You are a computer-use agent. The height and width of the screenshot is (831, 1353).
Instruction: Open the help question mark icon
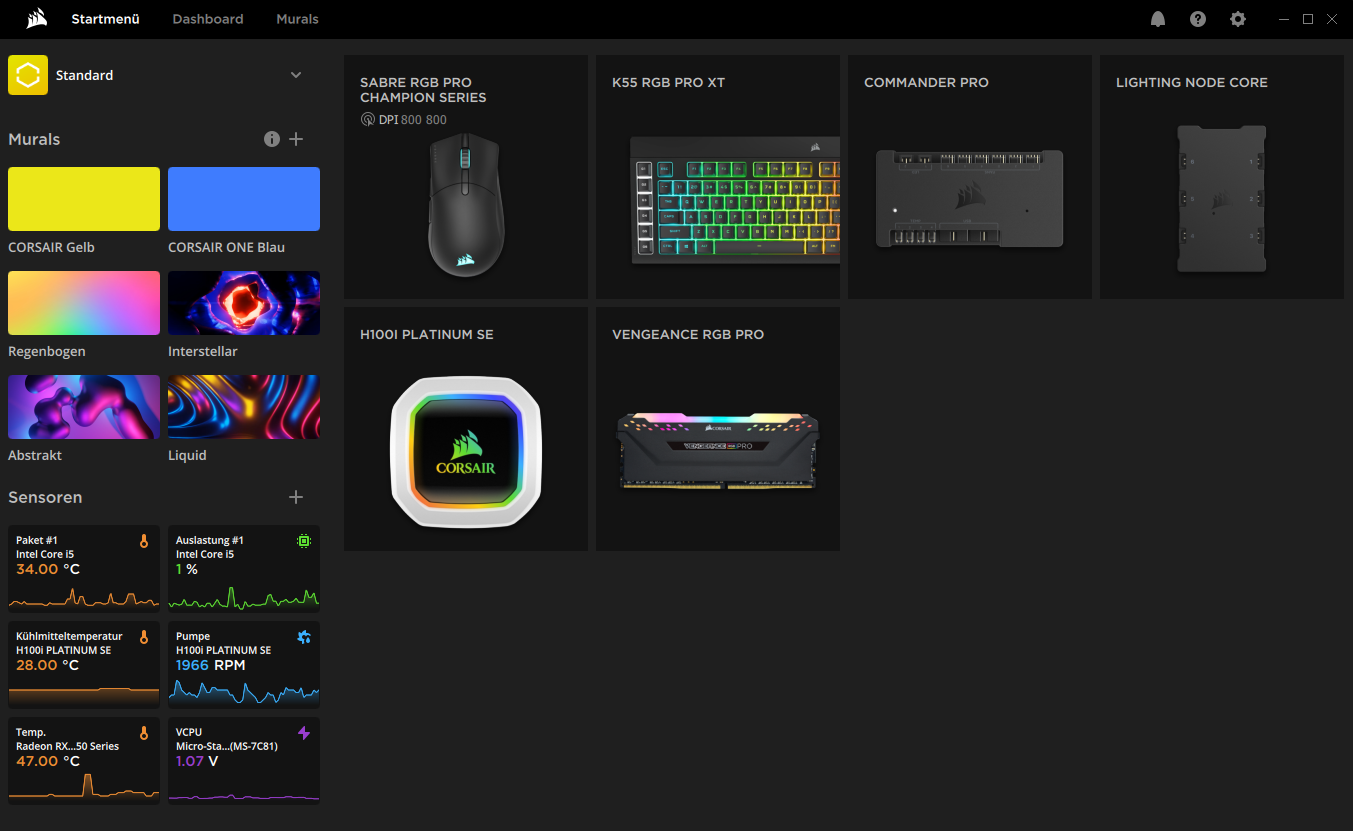1198,19
